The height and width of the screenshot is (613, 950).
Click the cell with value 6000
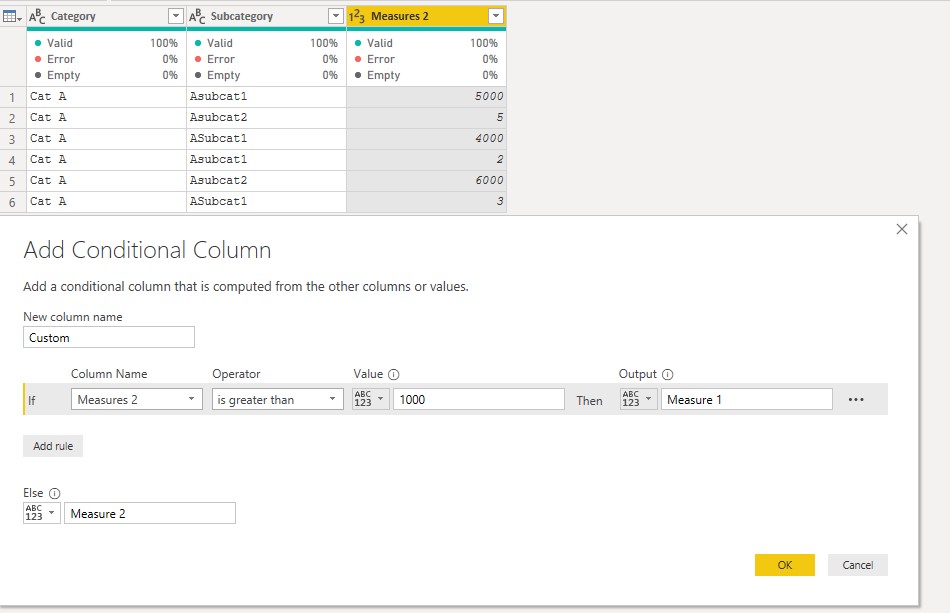coord(427,181)
